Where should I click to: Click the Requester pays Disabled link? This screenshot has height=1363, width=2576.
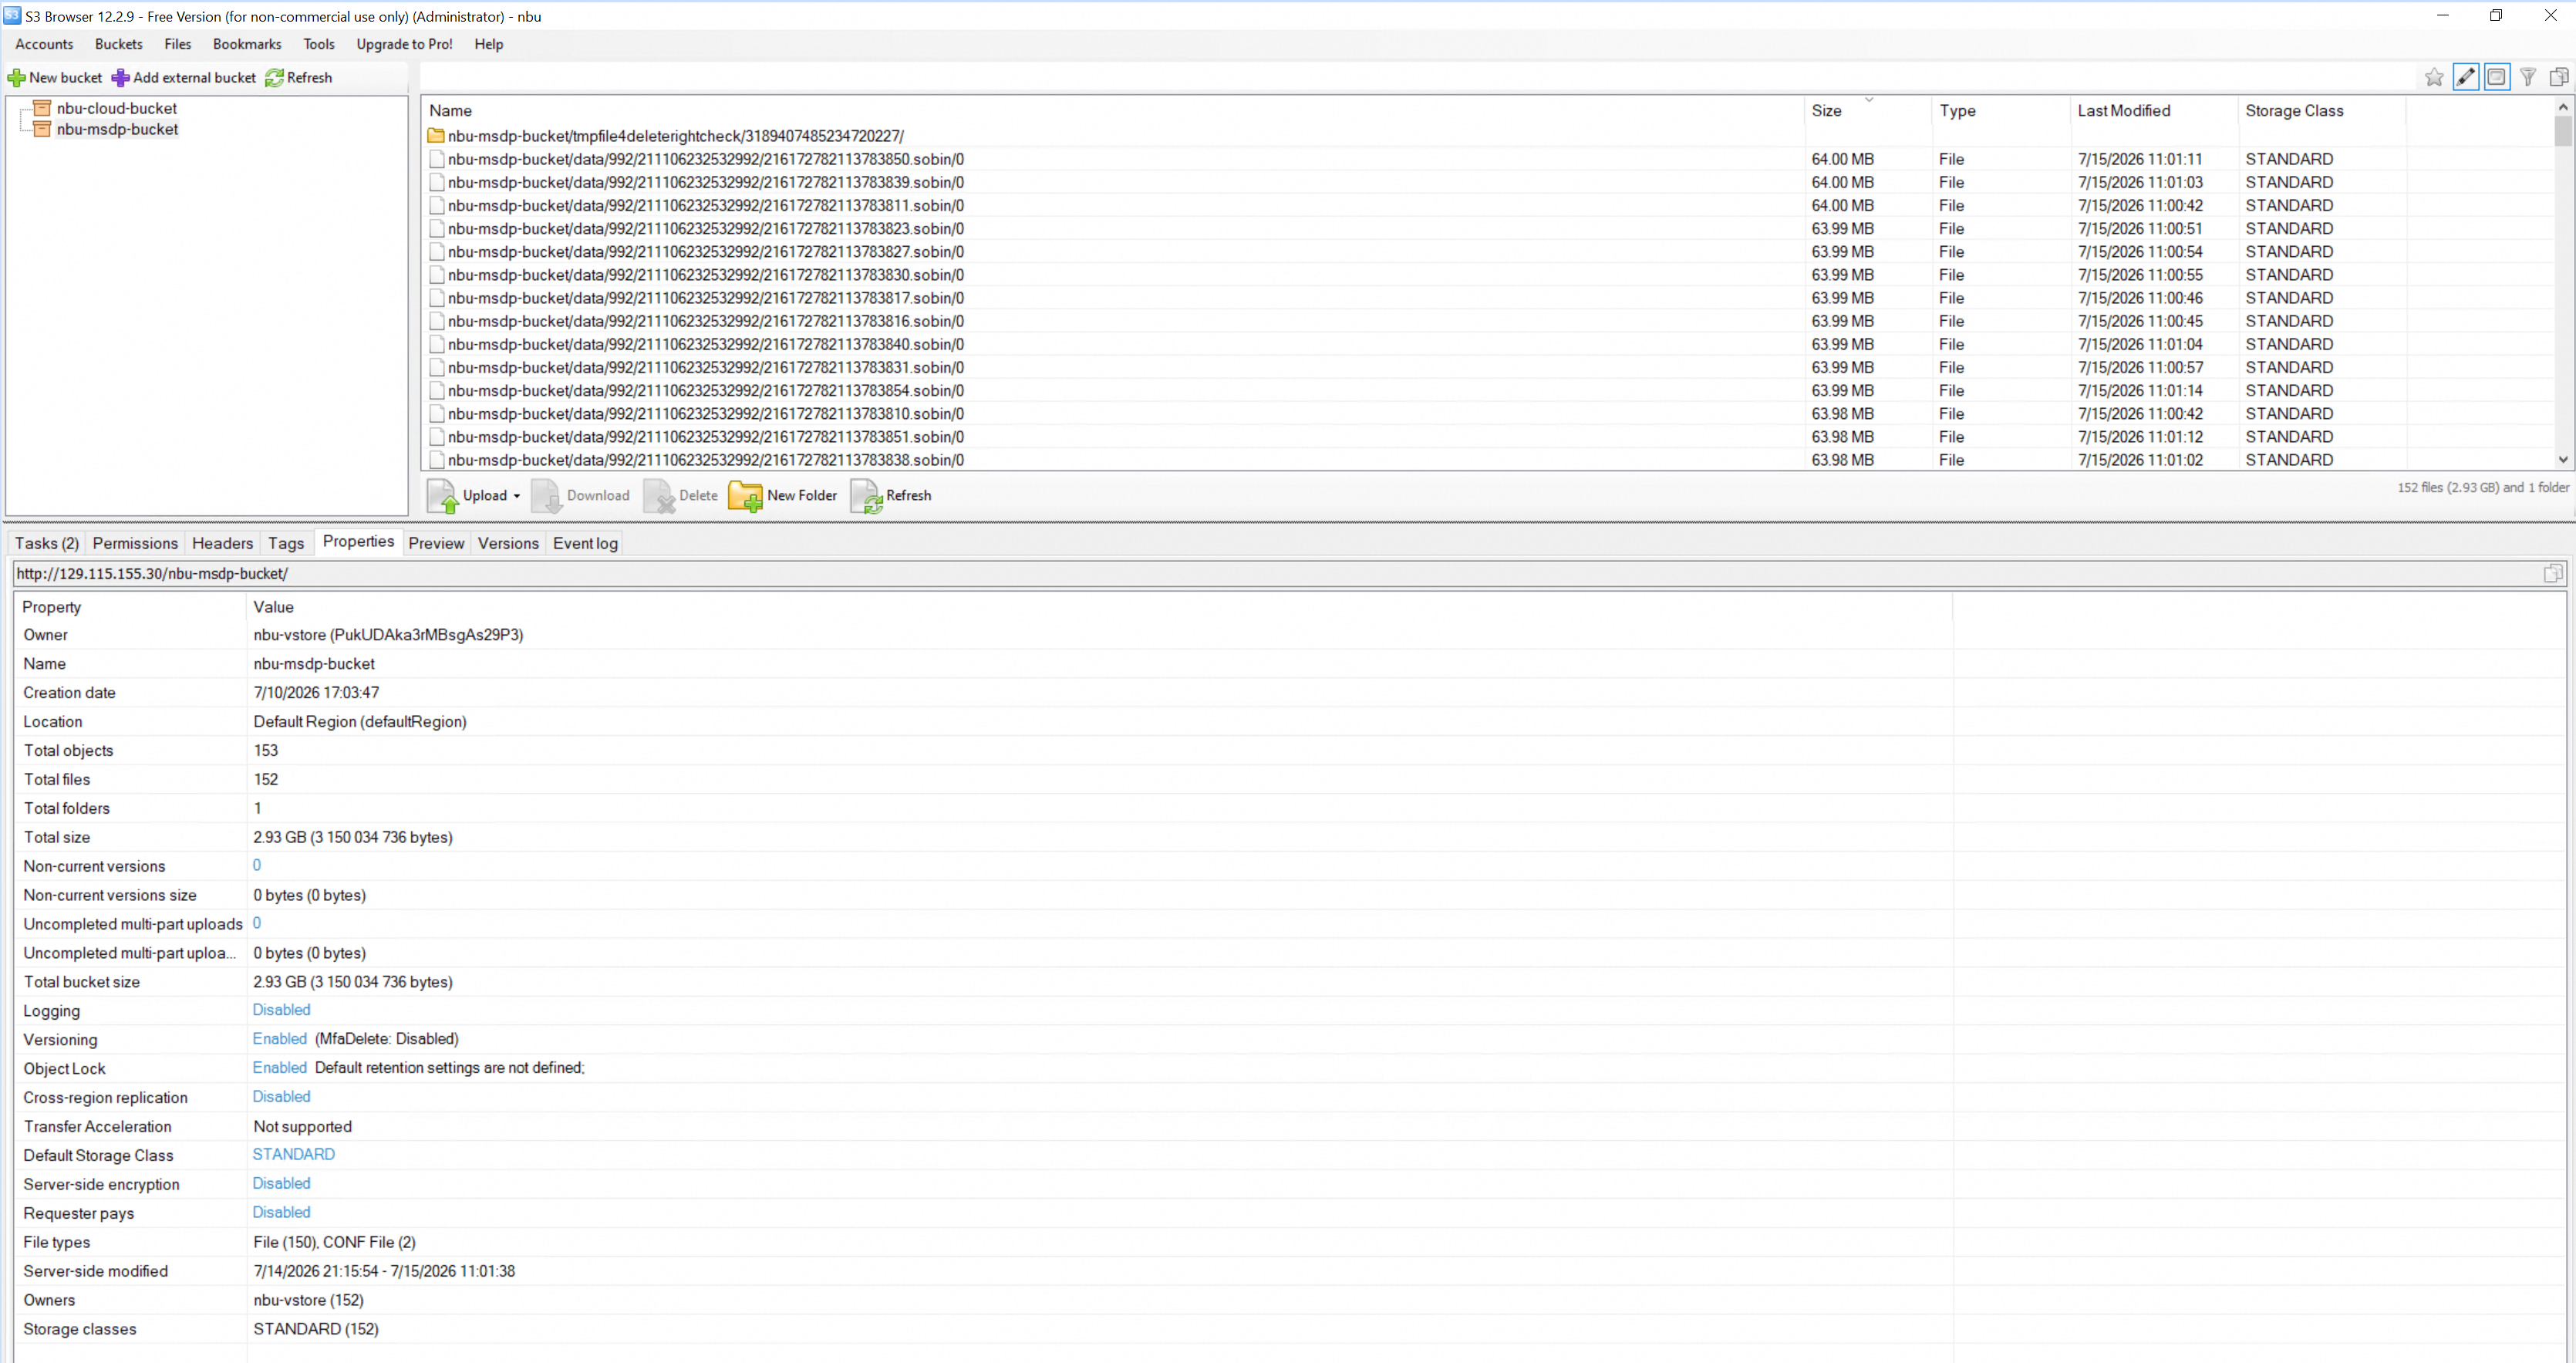click(x=281, y=1212)
